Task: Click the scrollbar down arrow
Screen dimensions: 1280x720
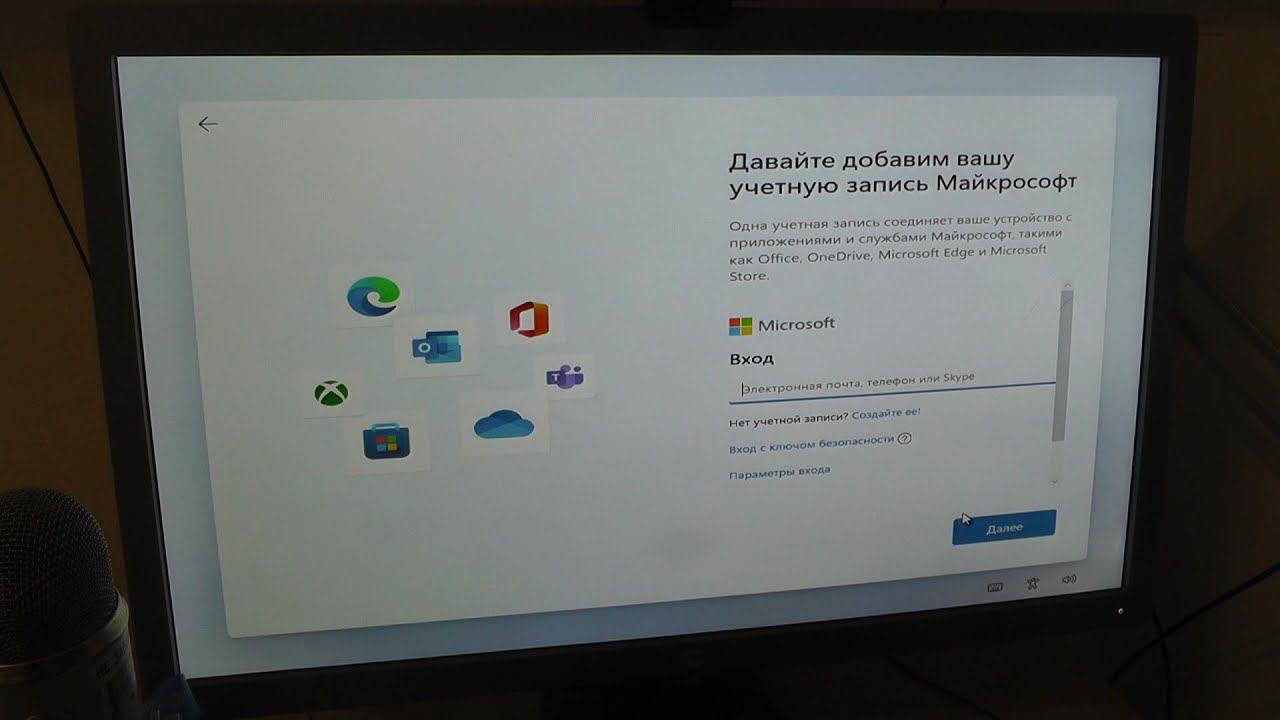Action: click(x=1054, y=481)
